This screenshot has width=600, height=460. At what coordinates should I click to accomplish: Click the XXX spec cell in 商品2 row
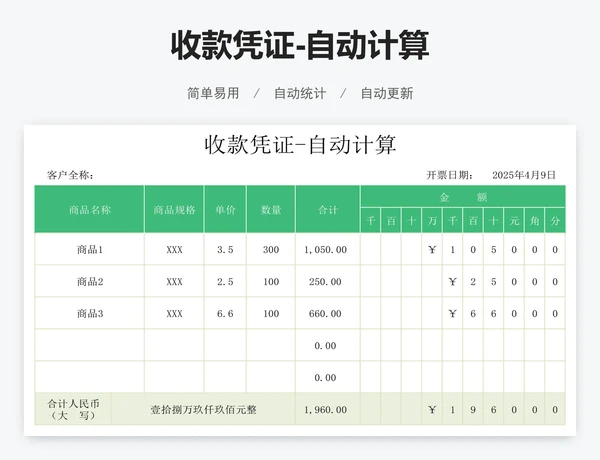coord(174,282)
